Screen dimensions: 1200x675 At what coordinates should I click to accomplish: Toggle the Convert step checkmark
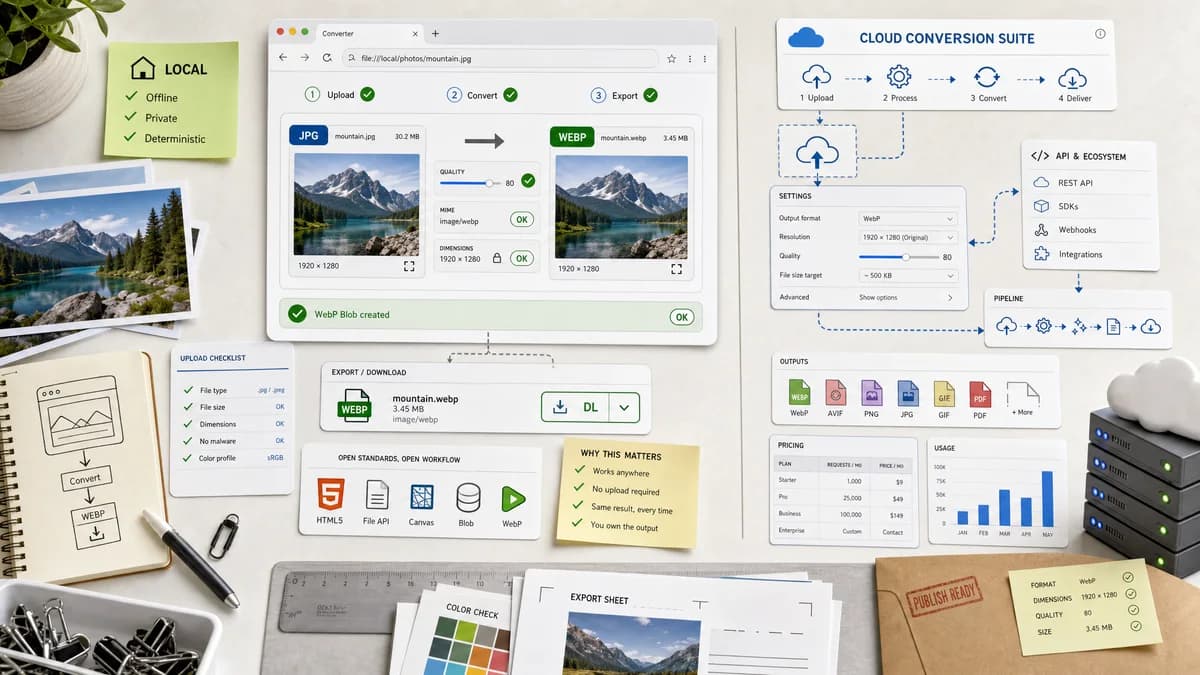tap(510, 94)
